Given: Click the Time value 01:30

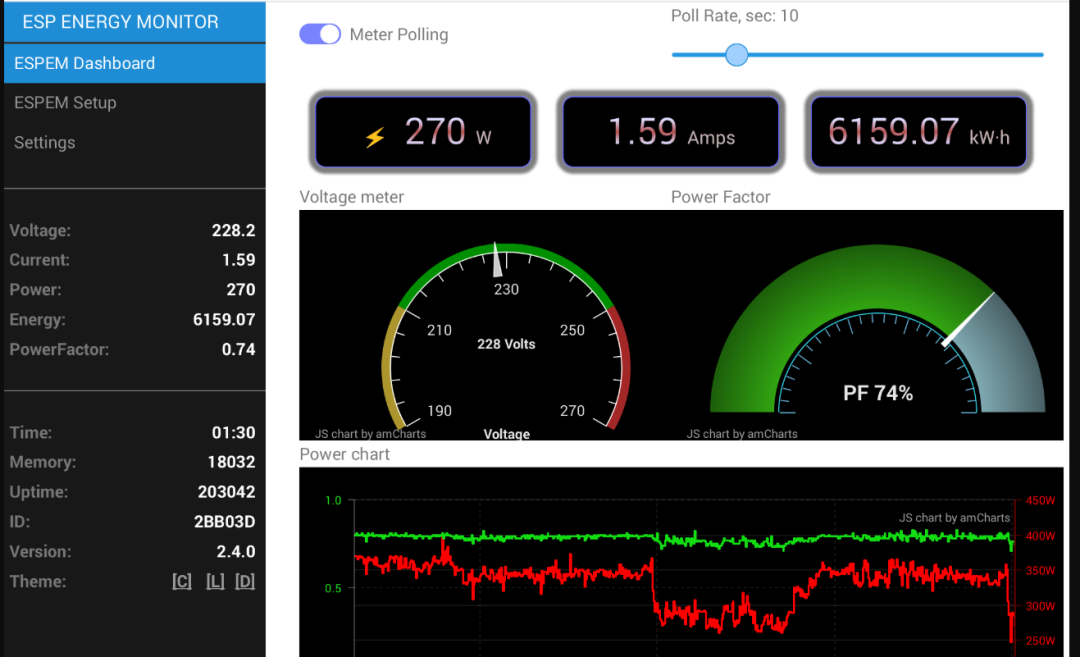Looking at the screenshot, I should click(233, 432).
